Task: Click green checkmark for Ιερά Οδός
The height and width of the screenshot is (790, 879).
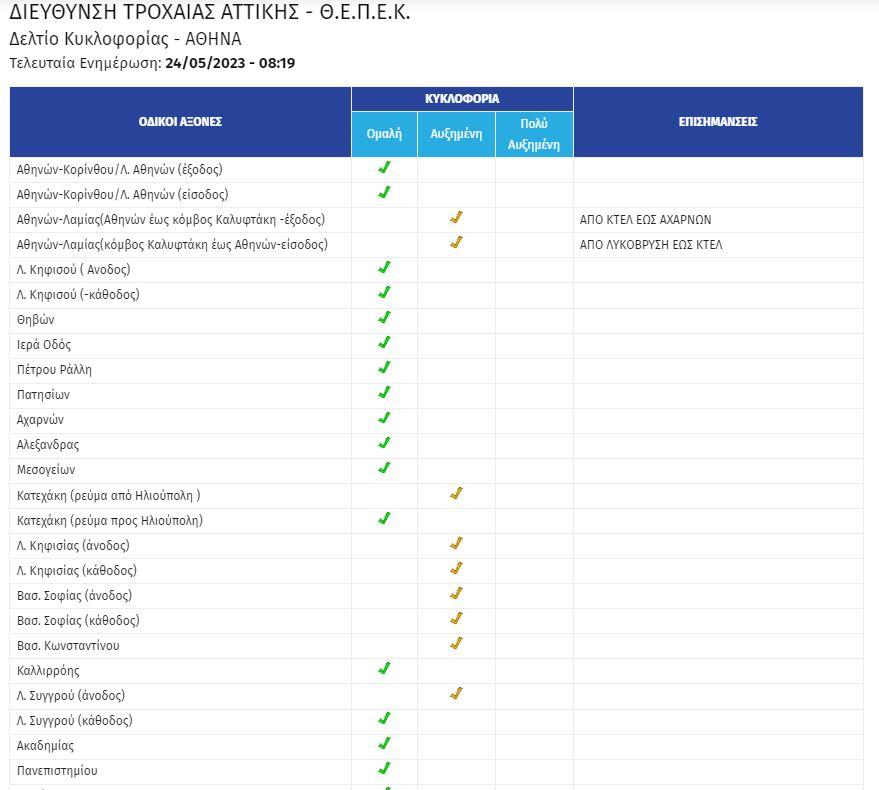Action: pyautogui.click(x=384, y=343)
